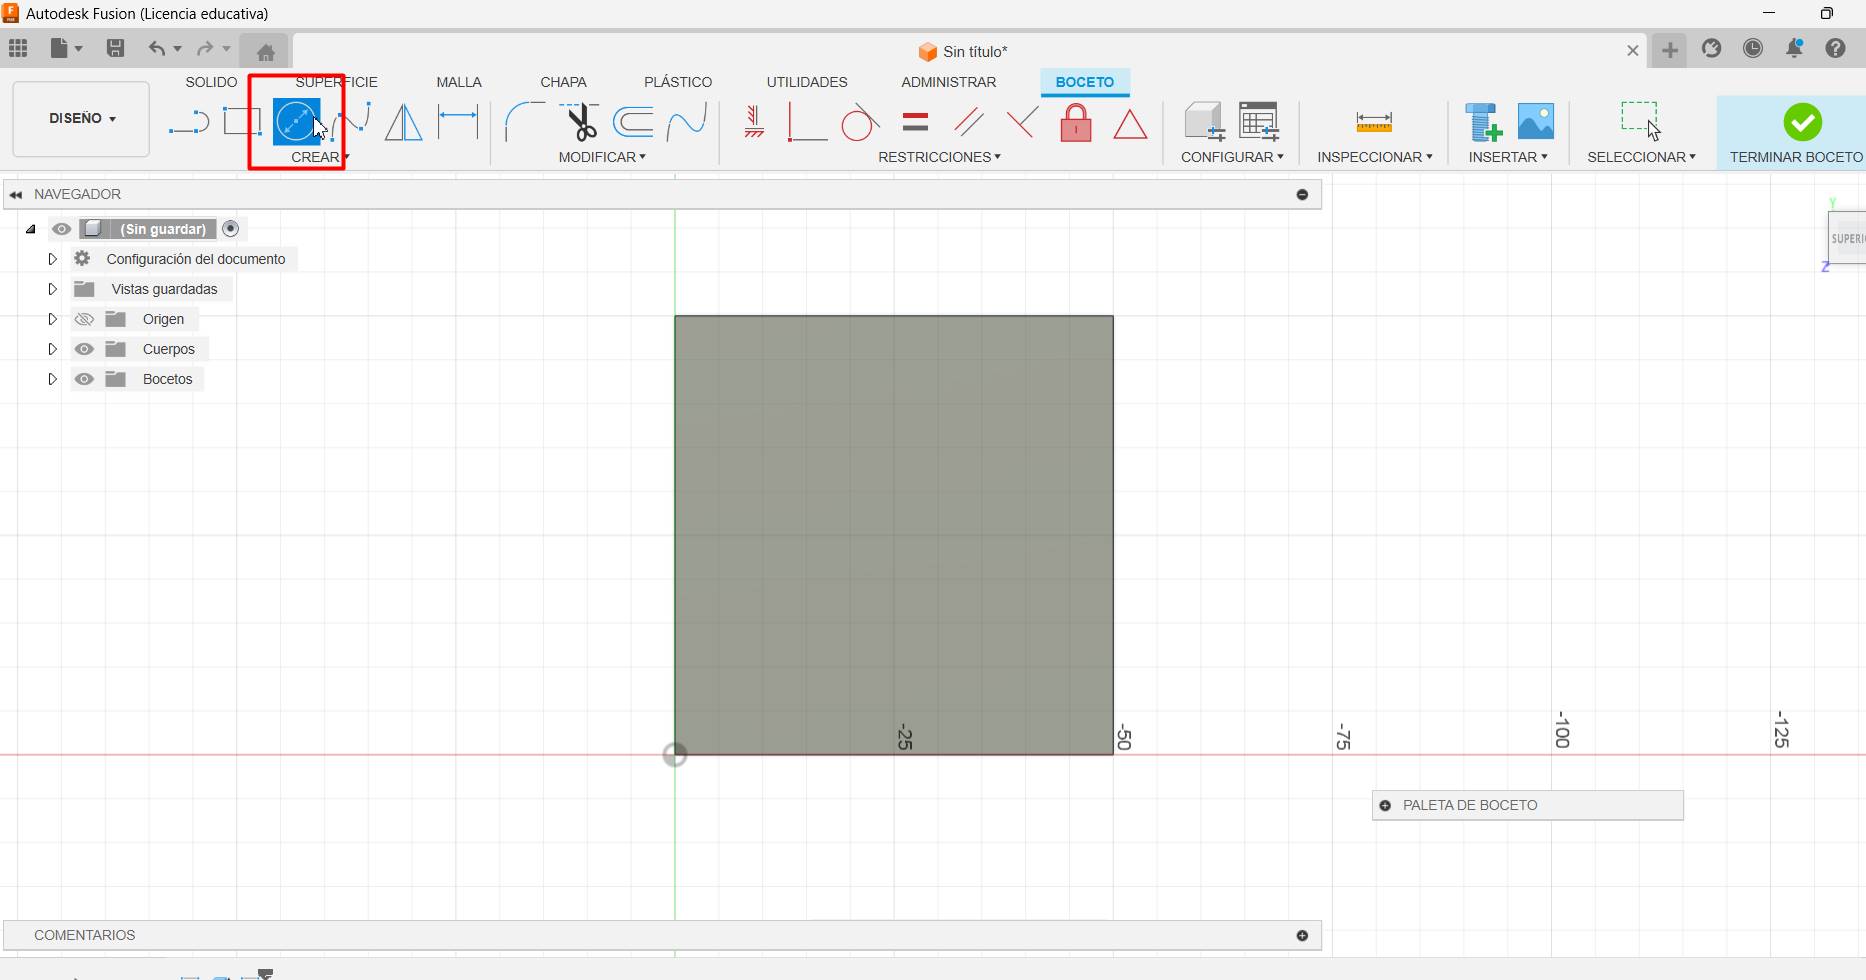Switch to the PLÁSTICO tab

pyautogui.click(x=678, y=82)
